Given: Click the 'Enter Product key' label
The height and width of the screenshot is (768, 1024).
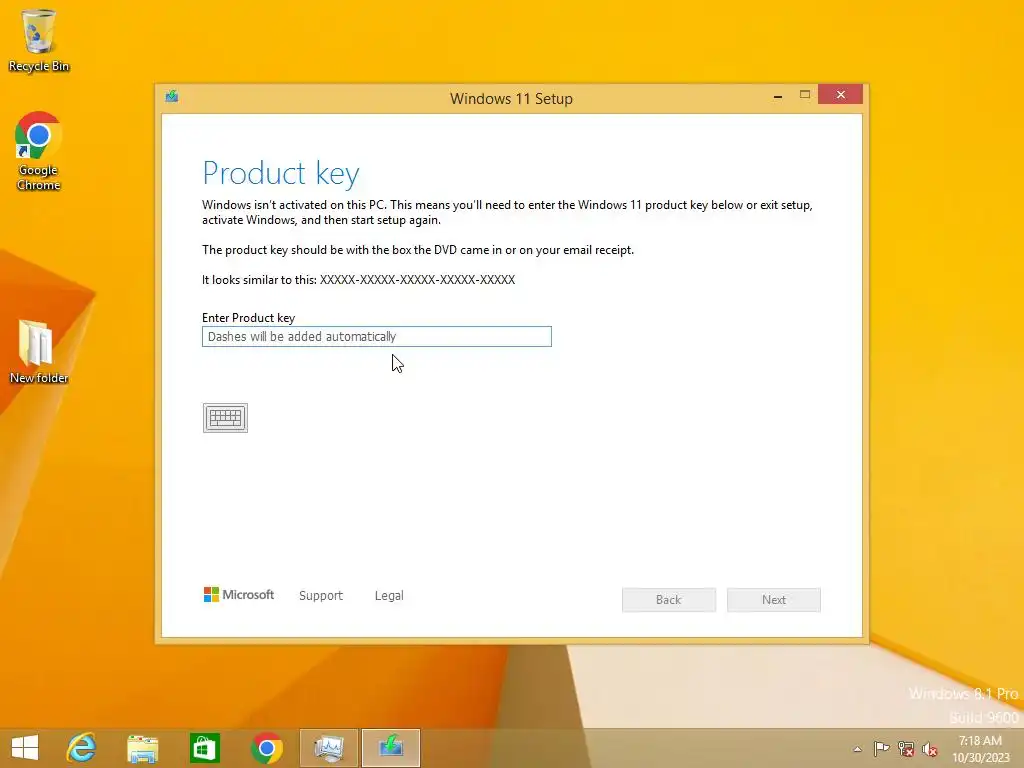Looking at the screenshot, I should [x=248, y=318].
